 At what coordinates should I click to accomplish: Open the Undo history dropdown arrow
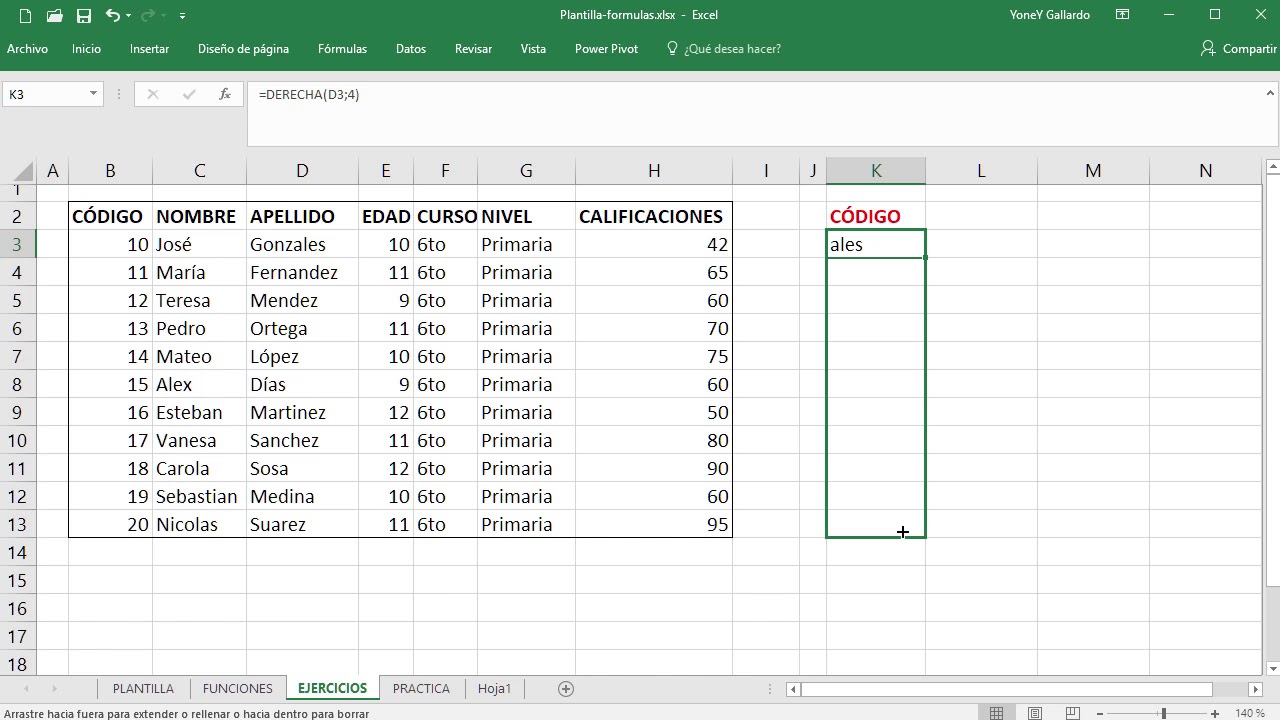pyautogui.click(x=128, y=16)
